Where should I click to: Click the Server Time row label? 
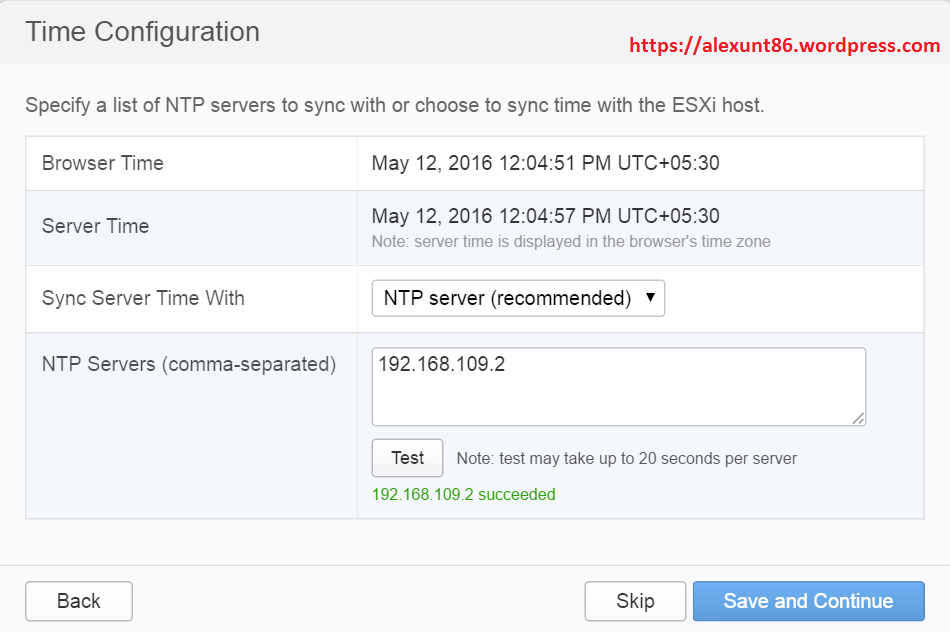(x=96, y=226)
